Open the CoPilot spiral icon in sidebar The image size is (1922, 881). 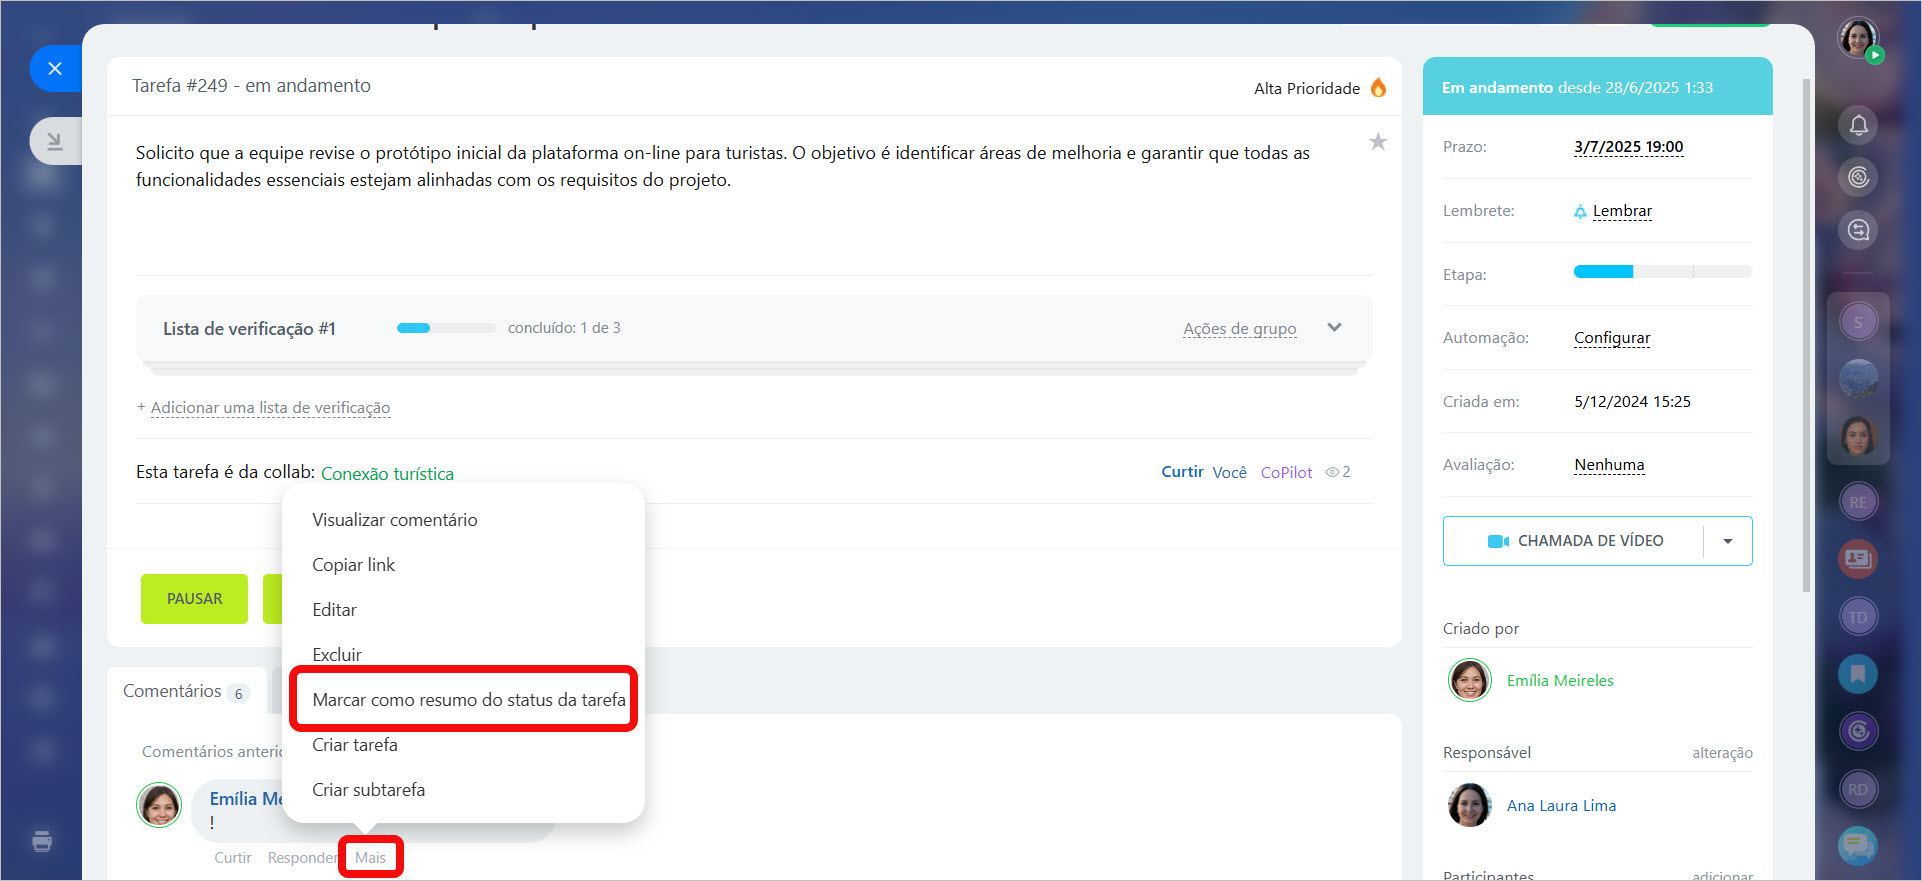coord(1858,177)
